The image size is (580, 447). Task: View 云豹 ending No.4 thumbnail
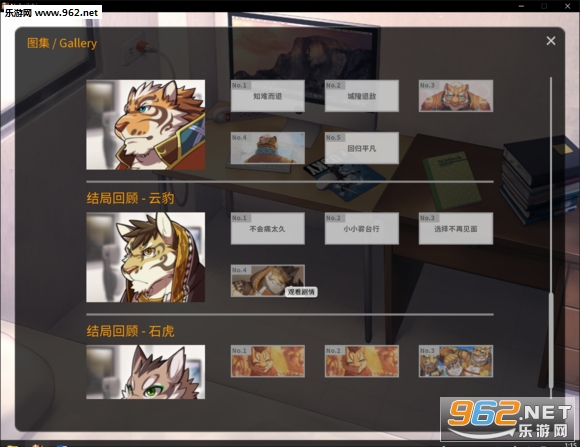[x=268, y=280]
